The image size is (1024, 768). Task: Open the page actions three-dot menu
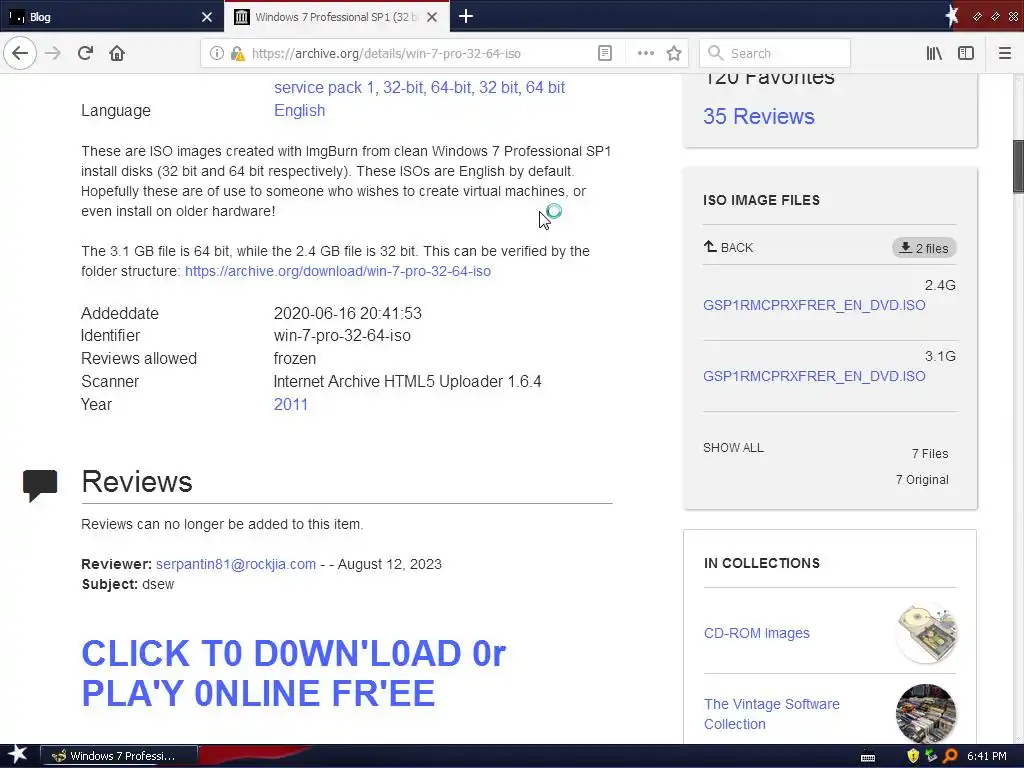(645, 54)
